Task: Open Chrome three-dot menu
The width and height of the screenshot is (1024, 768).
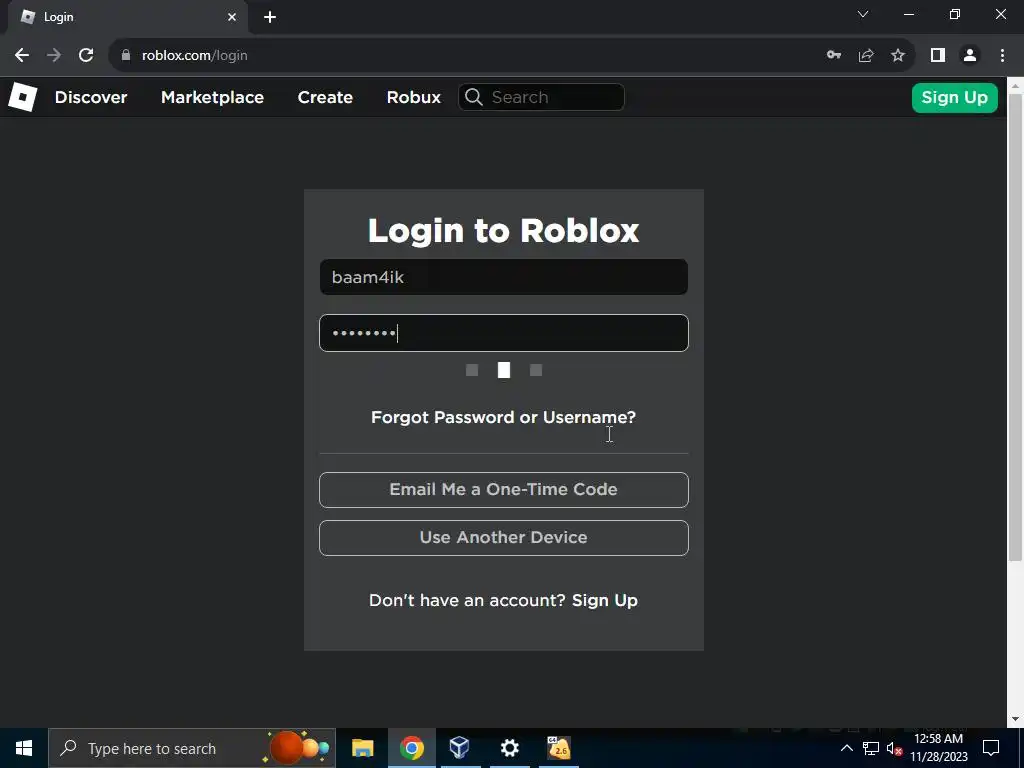Action: click(x=1002, y=56)
